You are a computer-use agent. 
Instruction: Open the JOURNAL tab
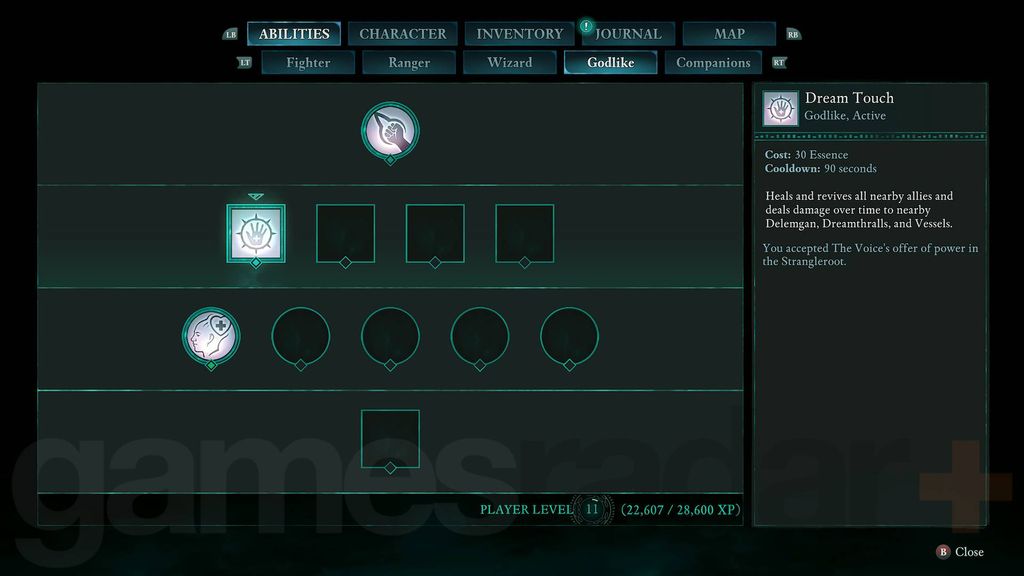click(628, 33)
